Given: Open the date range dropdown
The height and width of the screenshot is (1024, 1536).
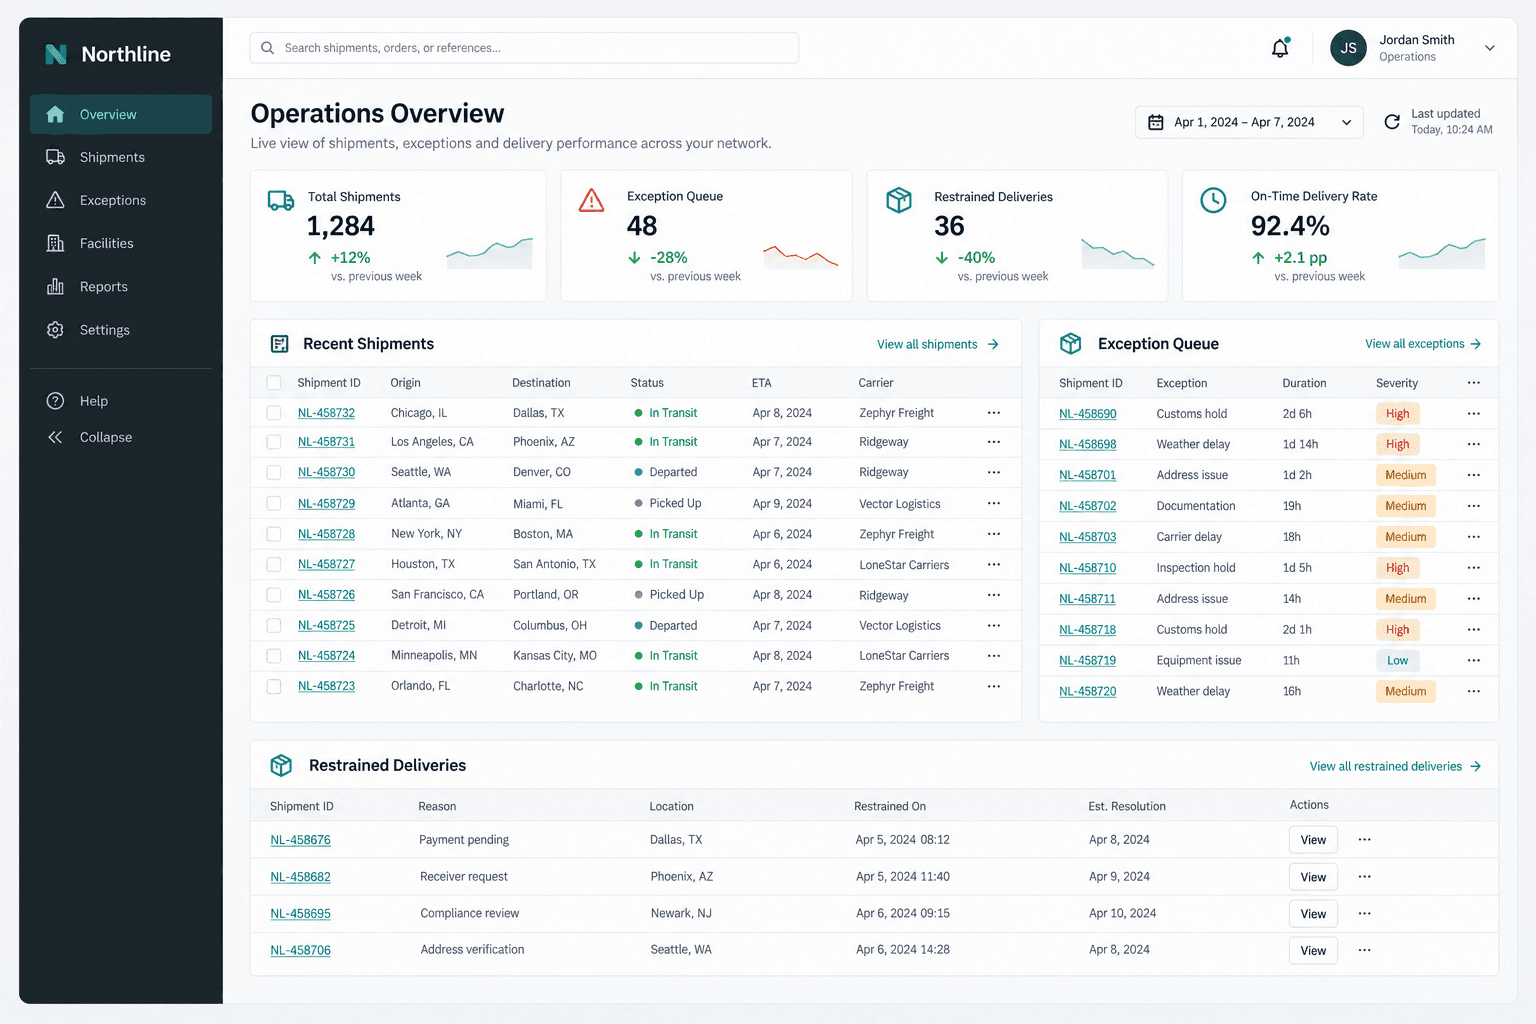Looking at the screenshot, I should 1249,122.
